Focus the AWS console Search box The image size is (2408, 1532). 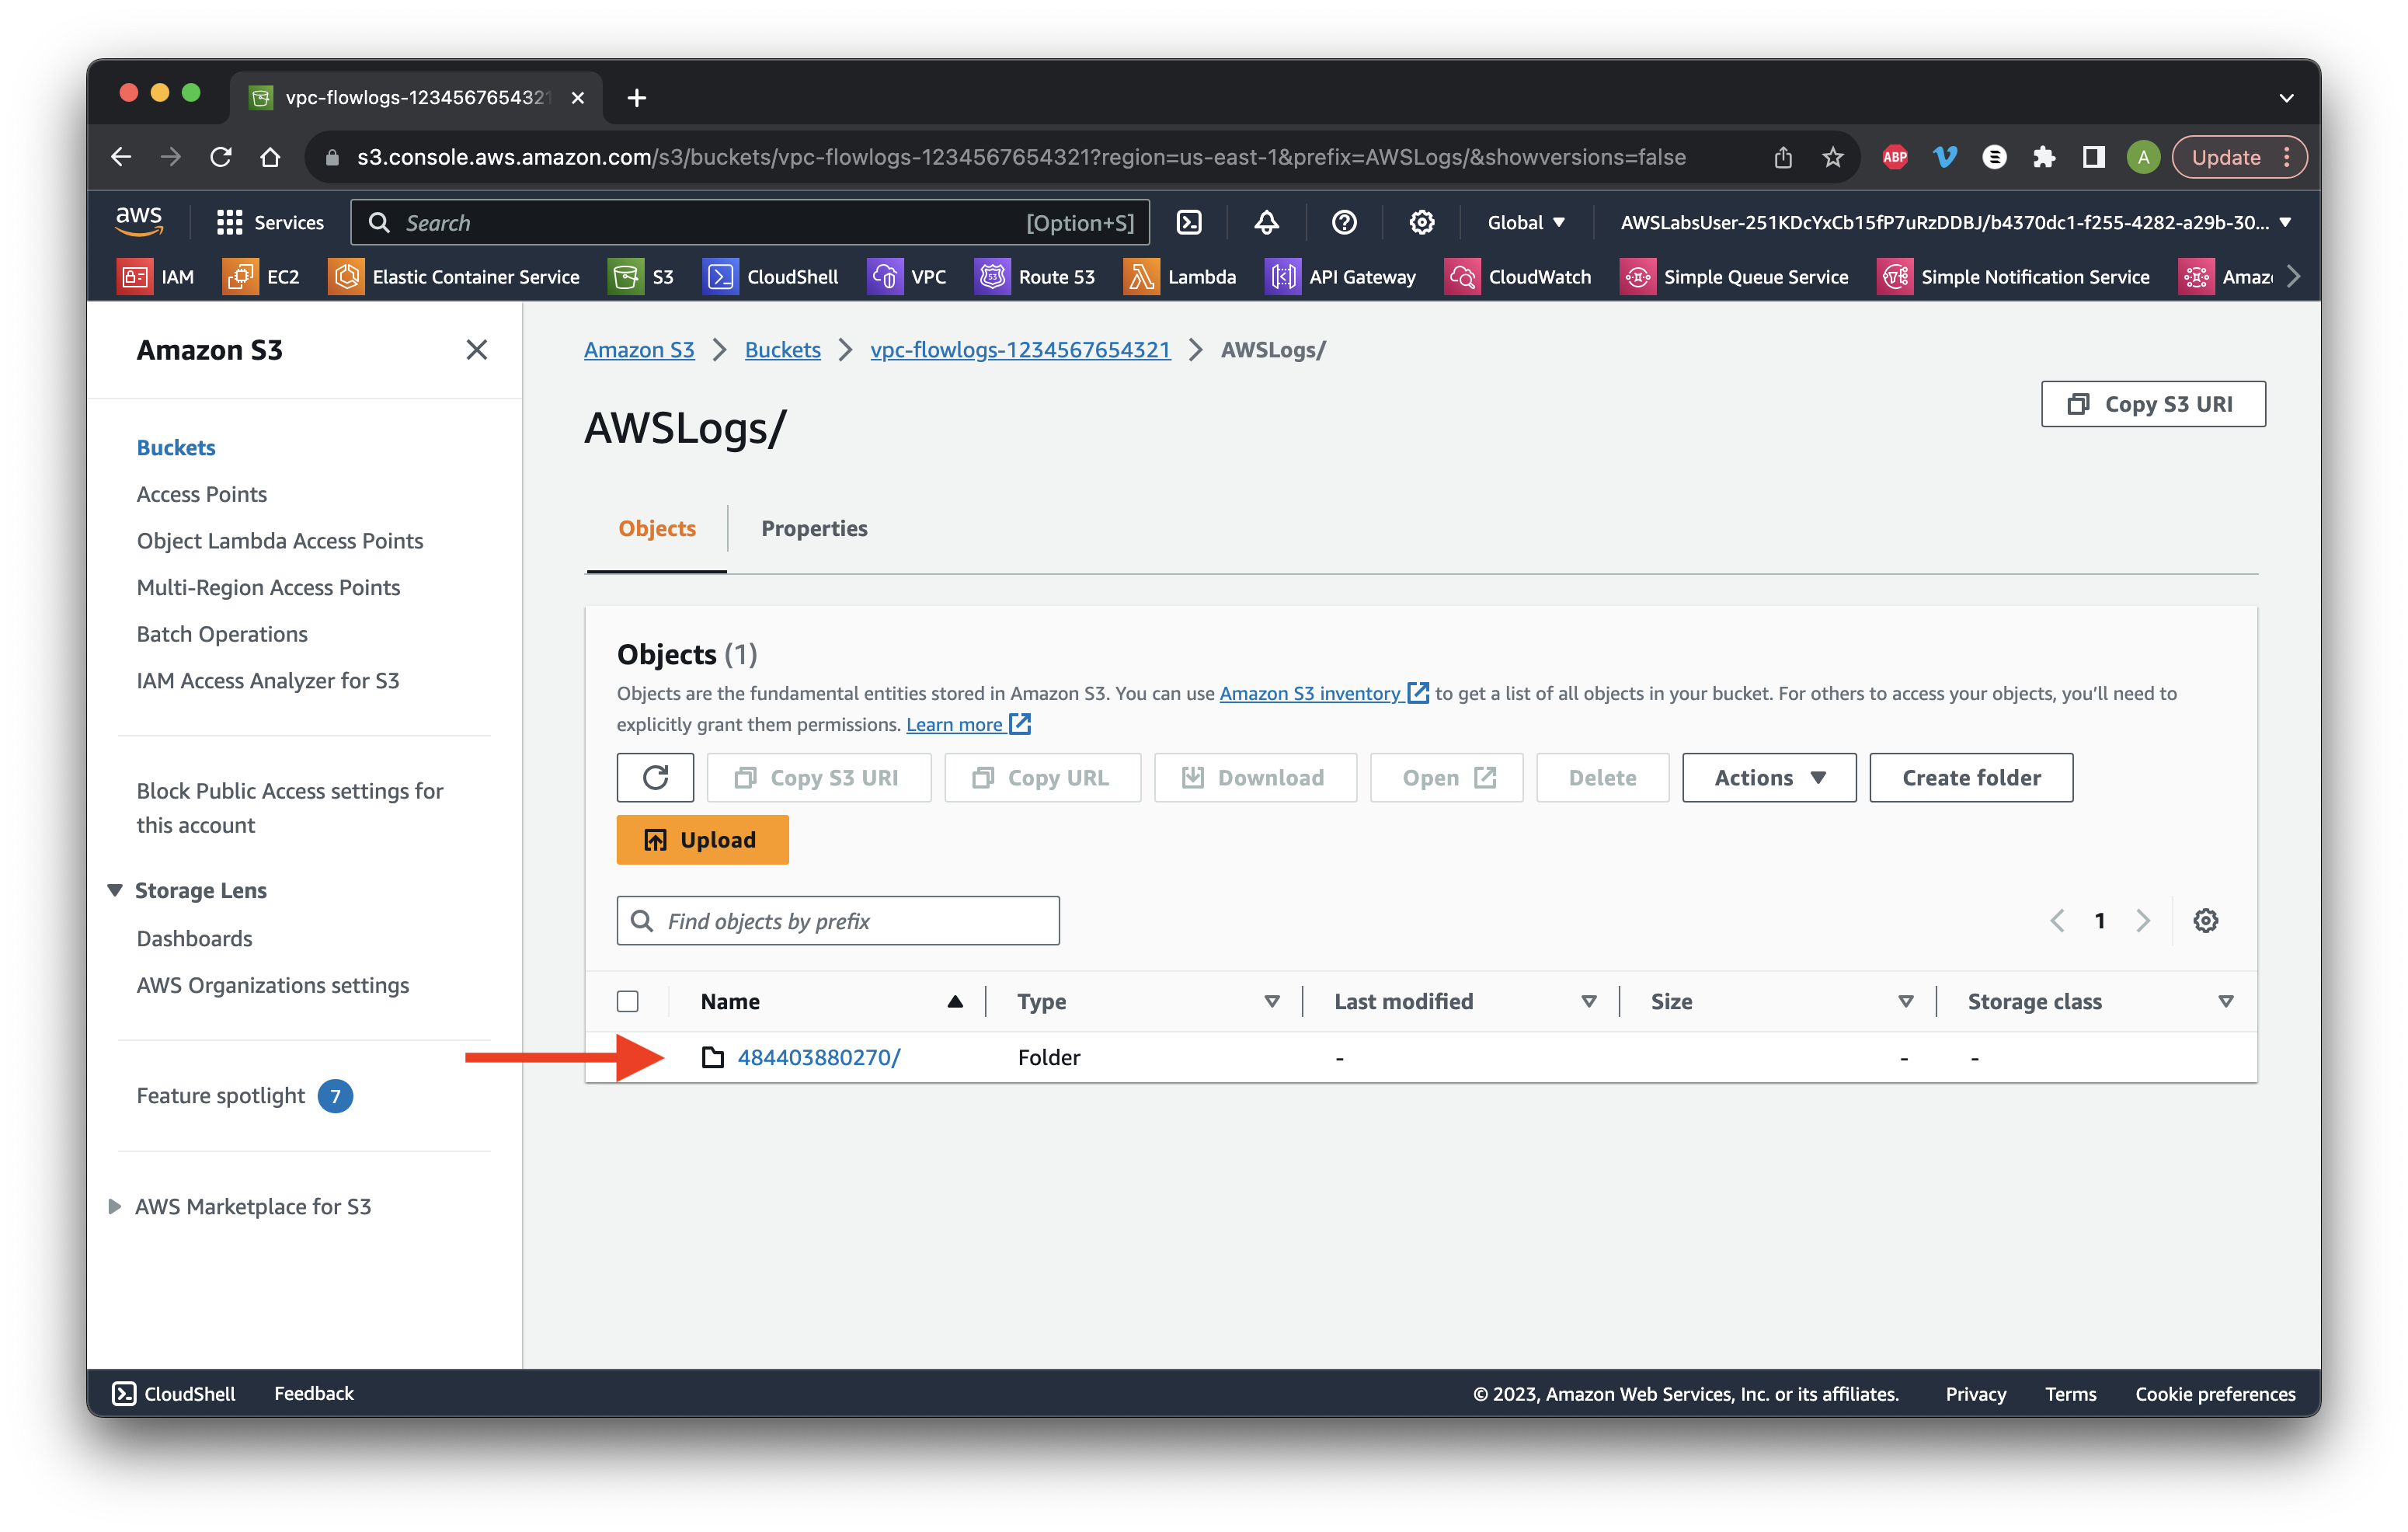click(x=750, y=222)
